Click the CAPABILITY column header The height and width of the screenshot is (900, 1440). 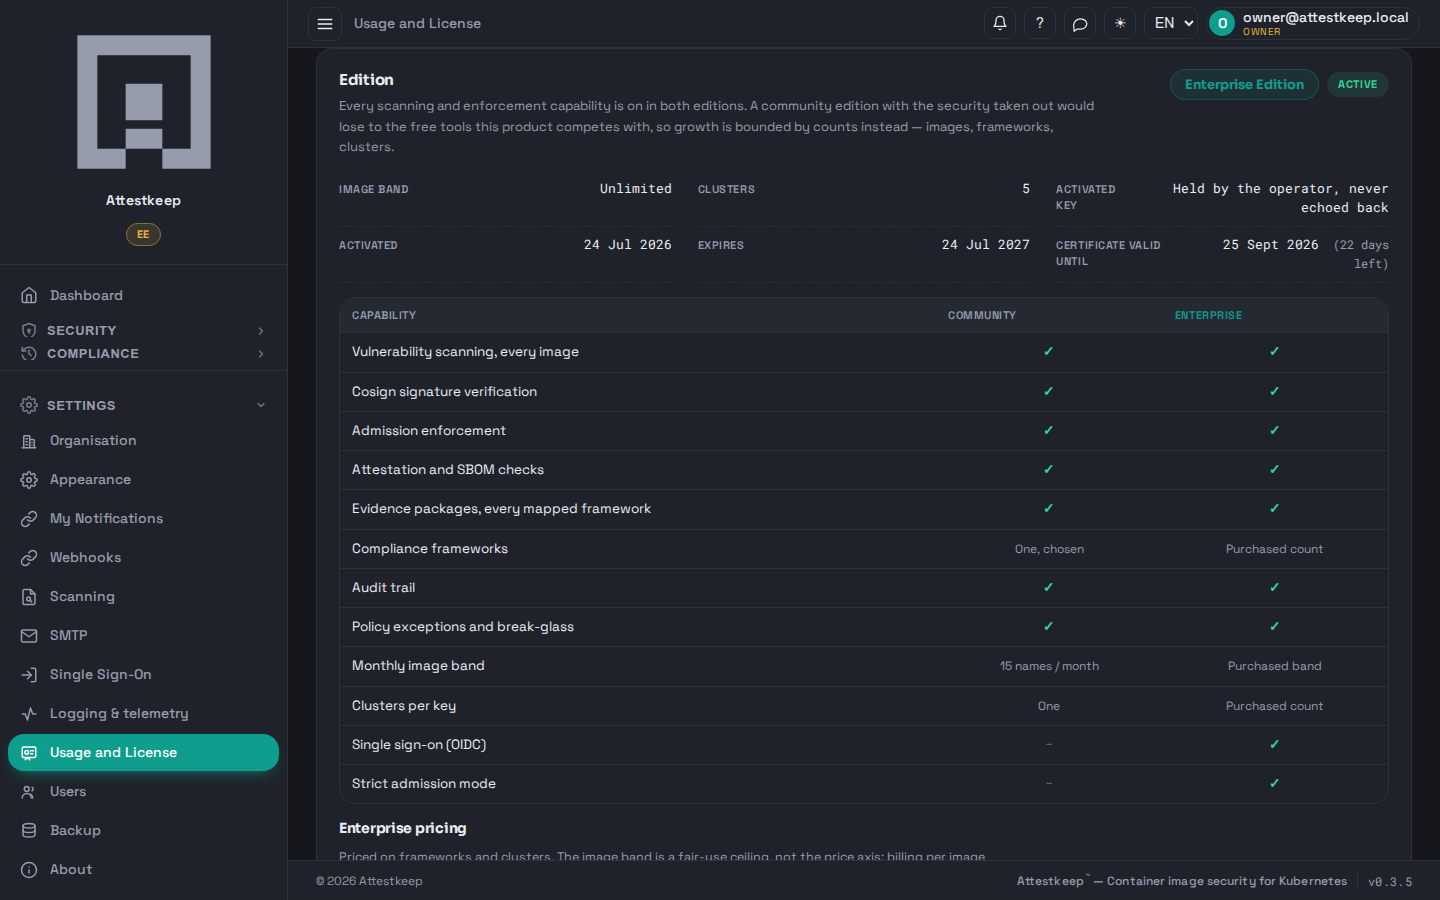[x=384, y=316]
